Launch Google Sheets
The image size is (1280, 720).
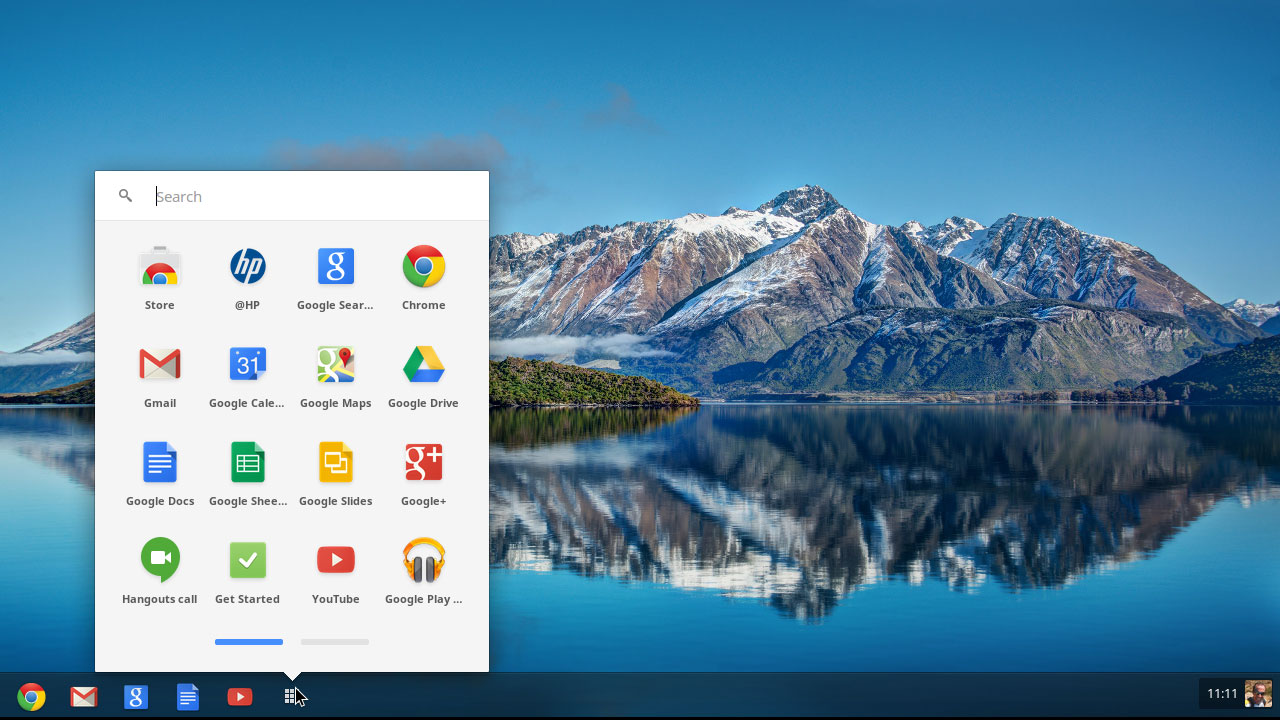[248, 463]
